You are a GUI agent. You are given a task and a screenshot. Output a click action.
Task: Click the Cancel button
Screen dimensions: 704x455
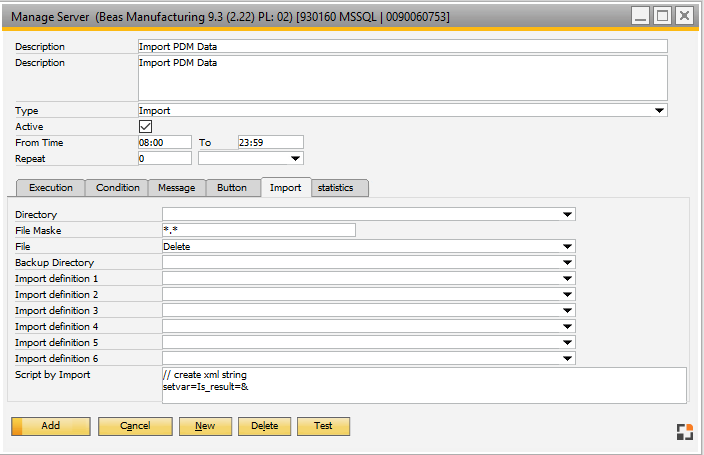135,426
